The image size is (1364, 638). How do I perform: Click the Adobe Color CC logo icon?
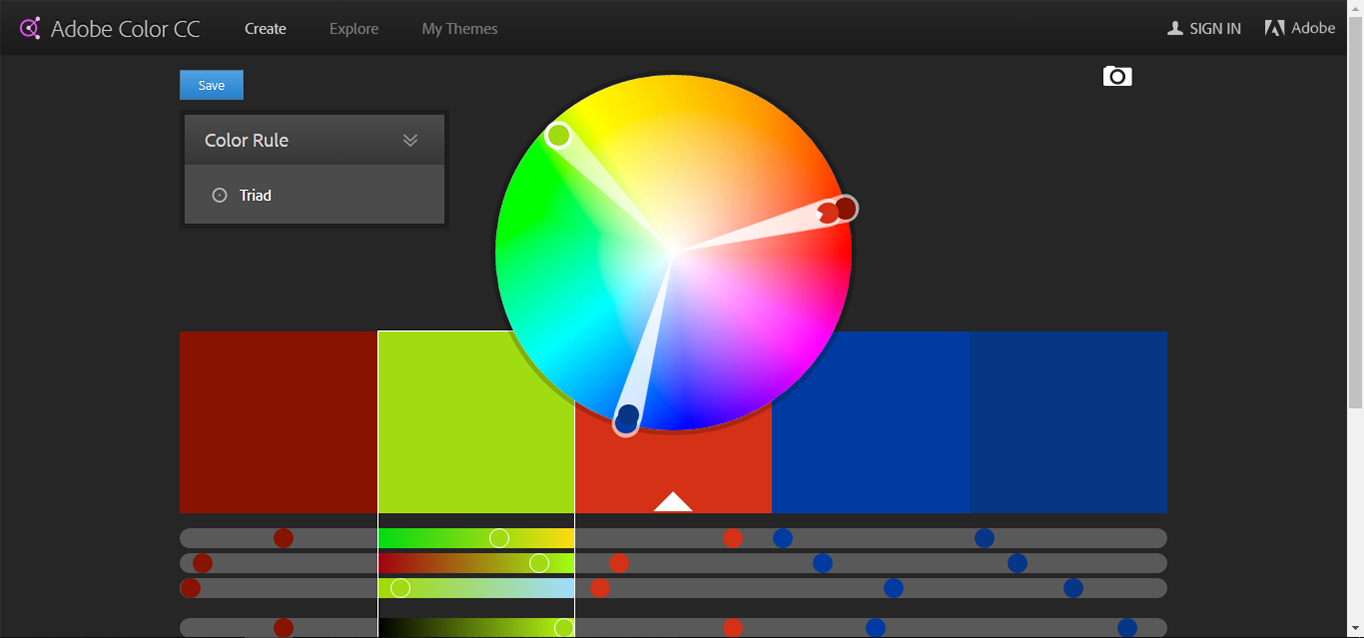[x=29, y=27]
